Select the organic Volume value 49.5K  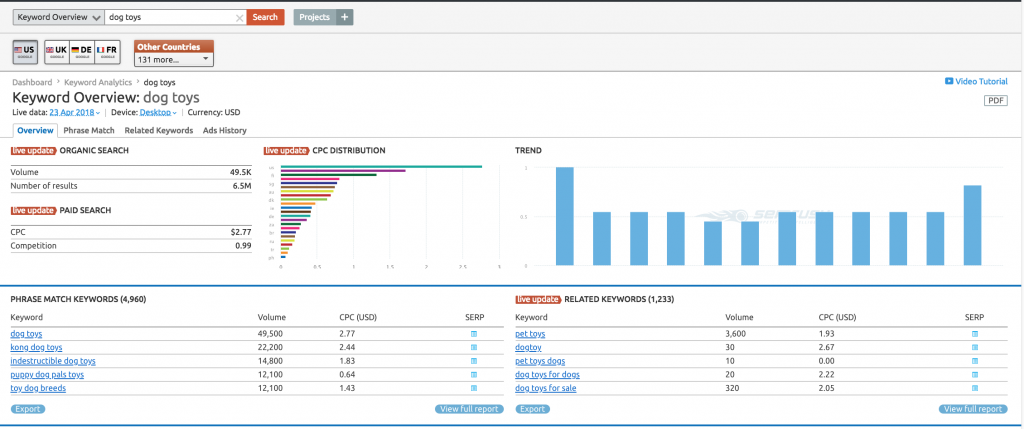point(240,172)
